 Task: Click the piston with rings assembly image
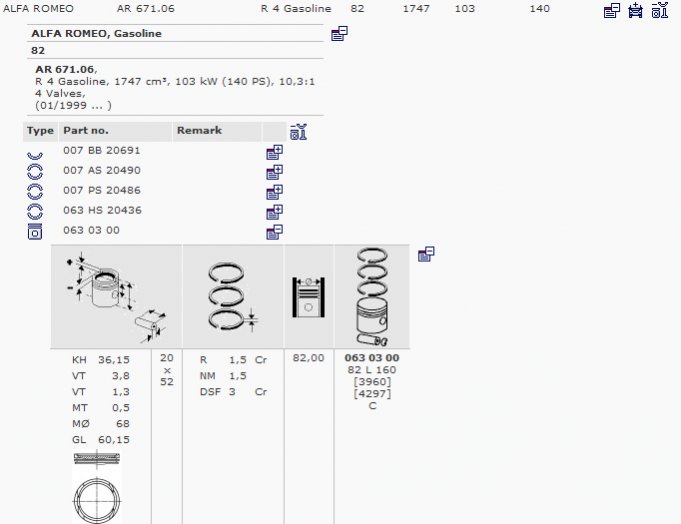pos(372,297)
